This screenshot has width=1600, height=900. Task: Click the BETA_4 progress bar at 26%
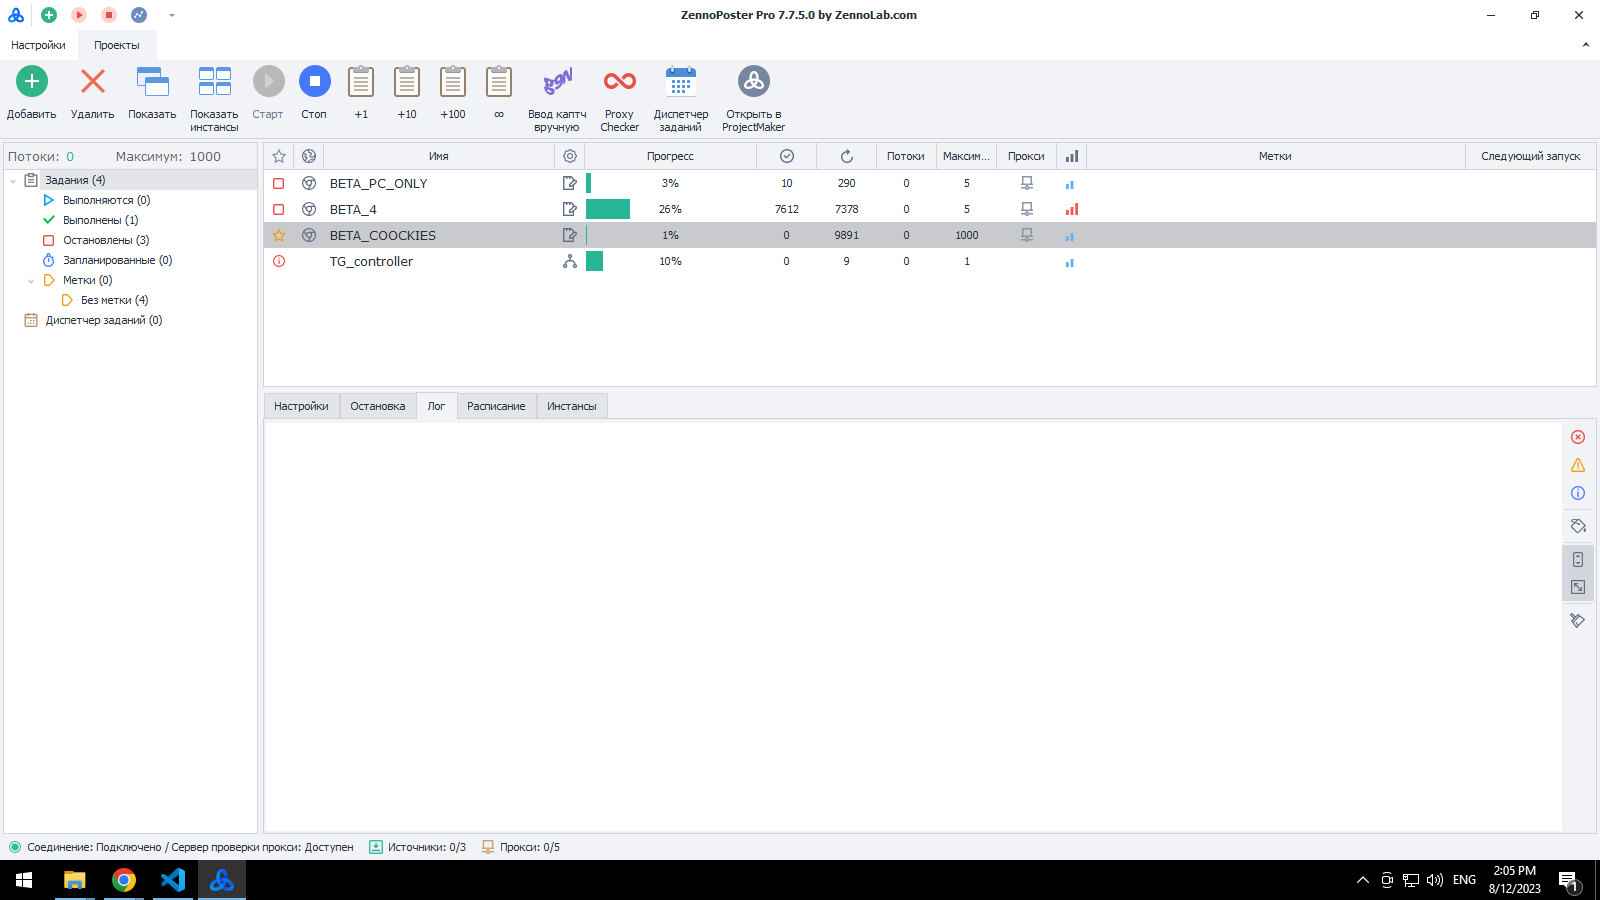pos(608,209)
